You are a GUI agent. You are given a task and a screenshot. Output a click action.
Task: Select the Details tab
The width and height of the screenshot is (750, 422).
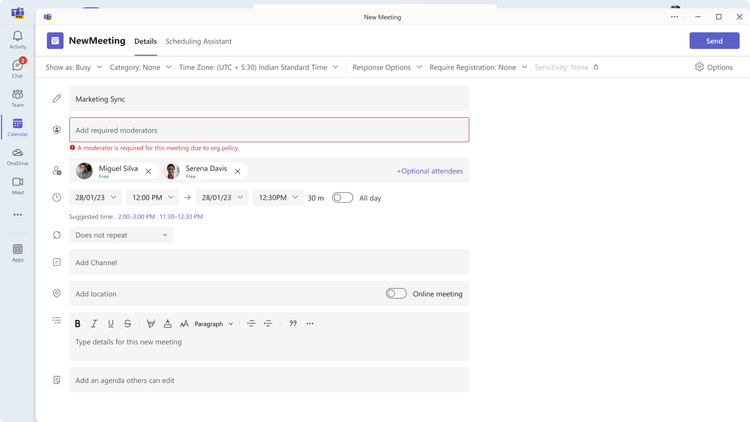tap(145, 42)
